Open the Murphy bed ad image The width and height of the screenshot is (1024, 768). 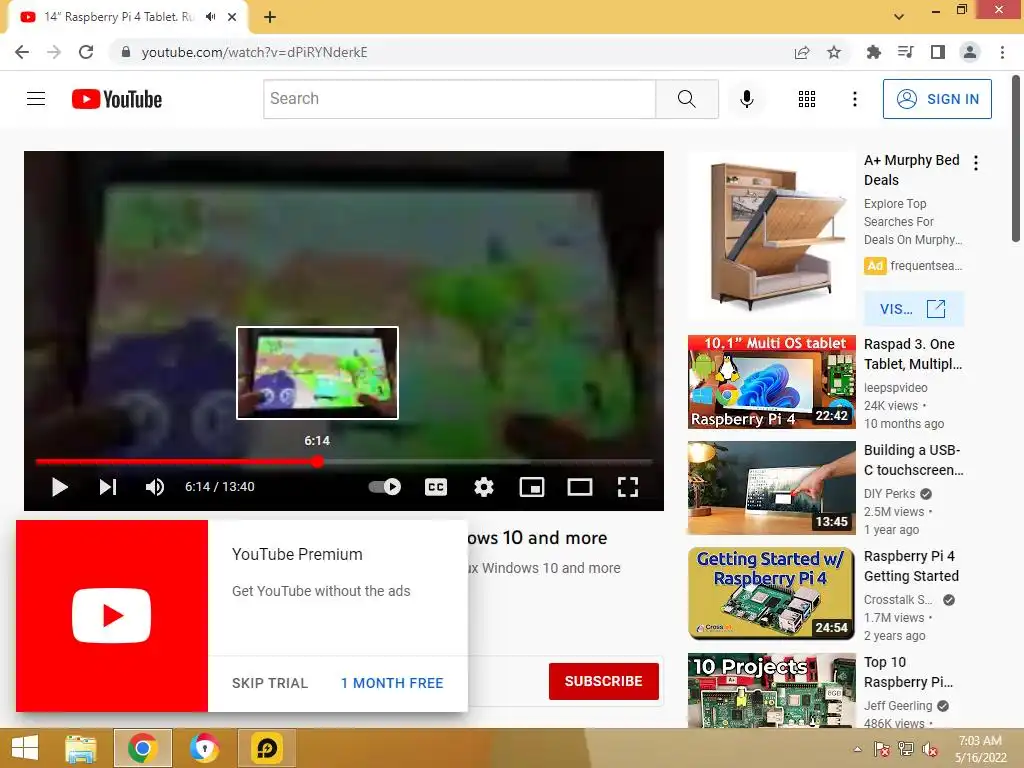tap(771, 235)
